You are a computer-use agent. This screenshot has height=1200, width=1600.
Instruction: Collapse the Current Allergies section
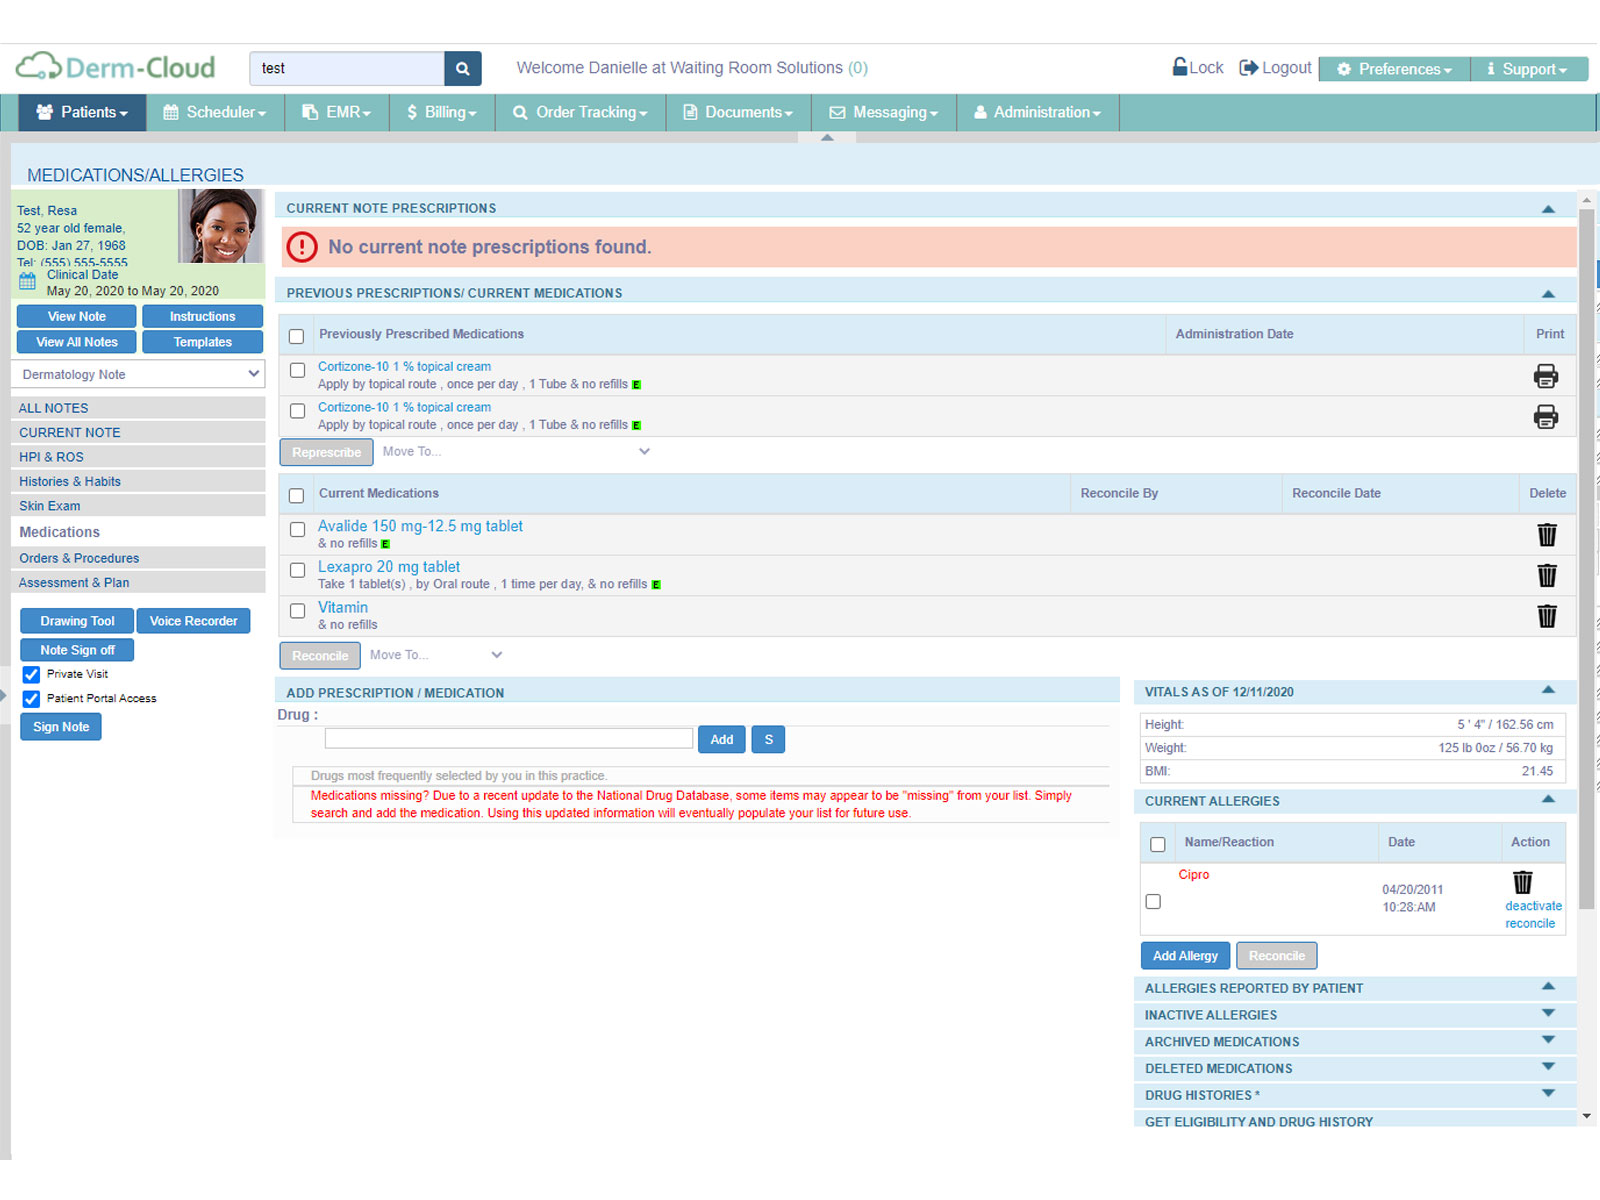pos(1548,799)
